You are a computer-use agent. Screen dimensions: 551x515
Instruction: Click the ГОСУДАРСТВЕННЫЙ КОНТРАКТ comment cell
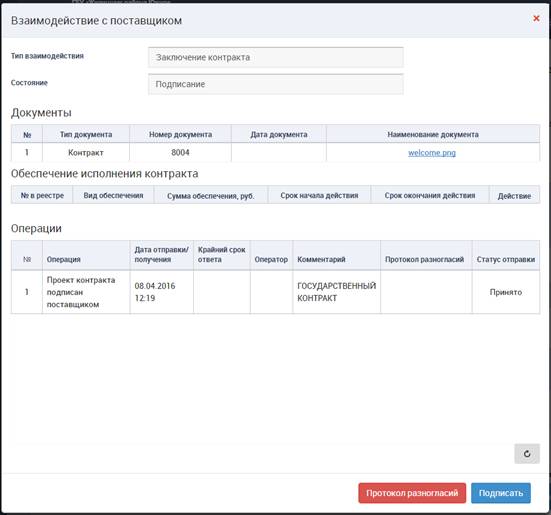pos(336,292)
